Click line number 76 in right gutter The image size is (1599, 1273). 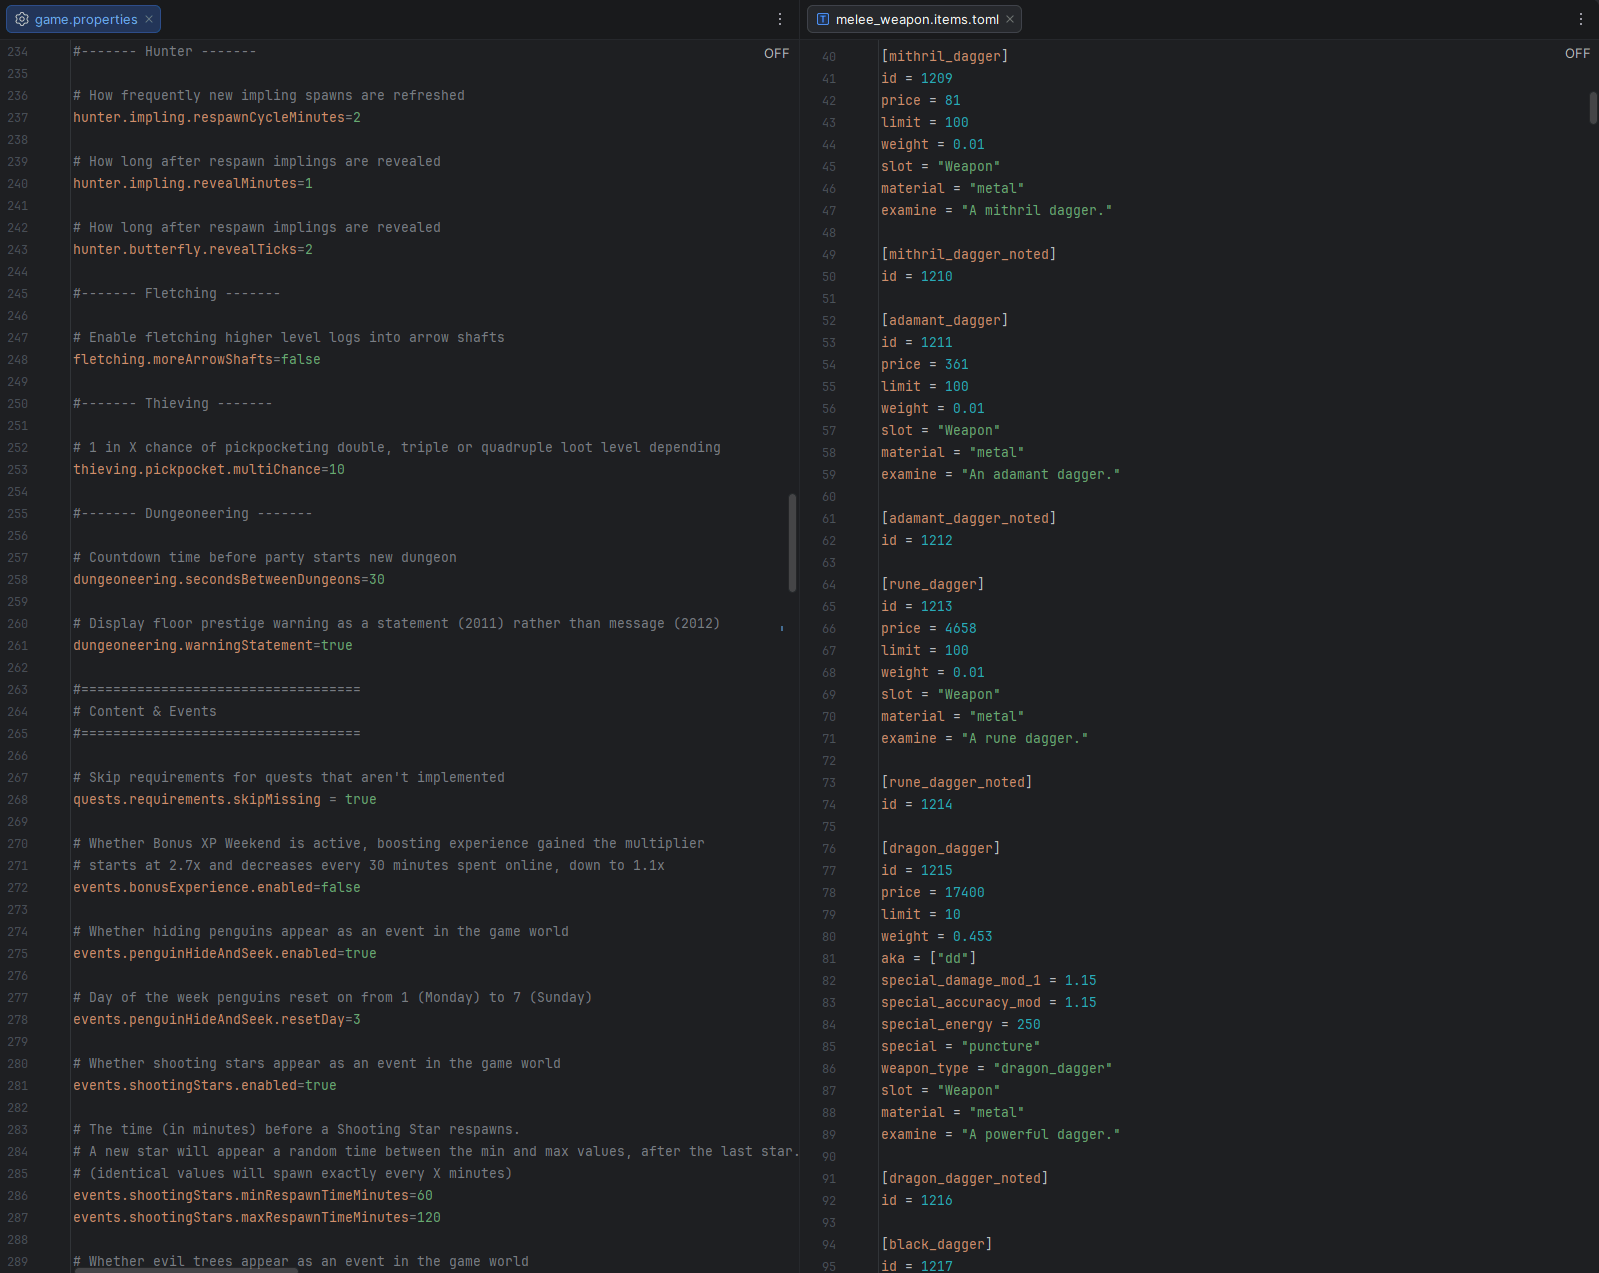[x=829, y=849]
